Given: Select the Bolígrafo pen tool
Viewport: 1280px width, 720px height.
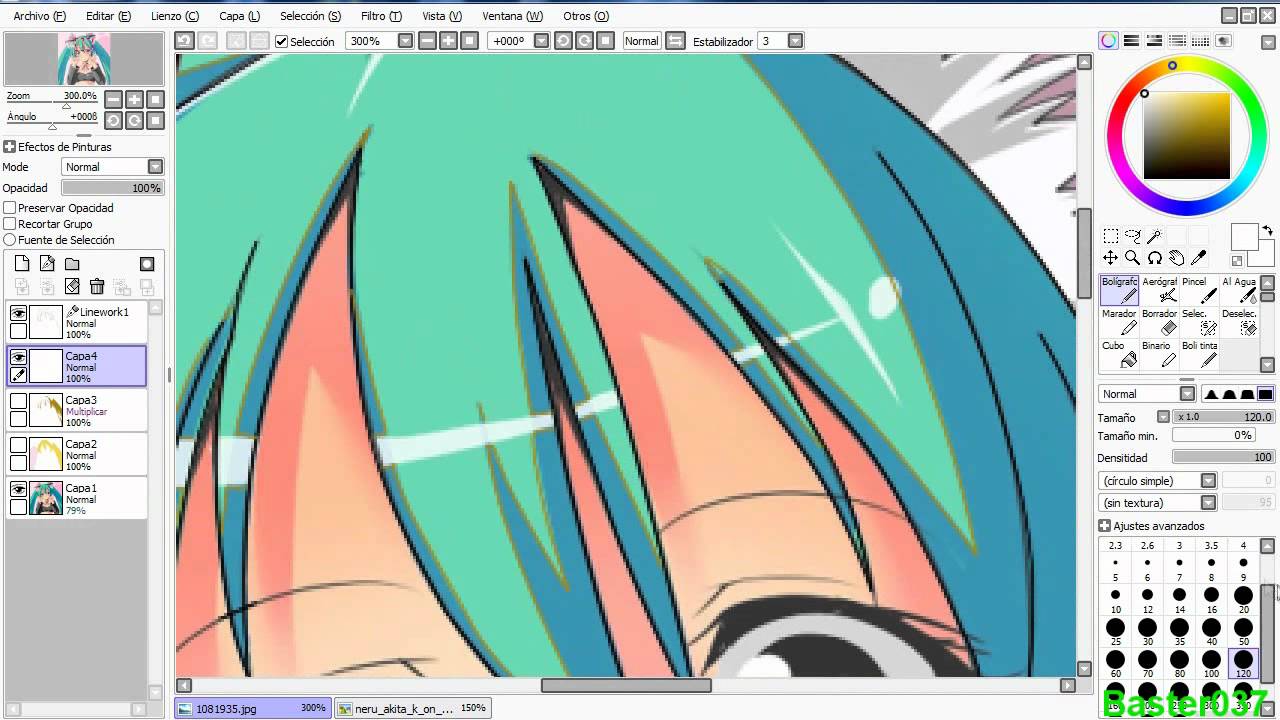Looking at the screenshot, I should [1119, 290].
